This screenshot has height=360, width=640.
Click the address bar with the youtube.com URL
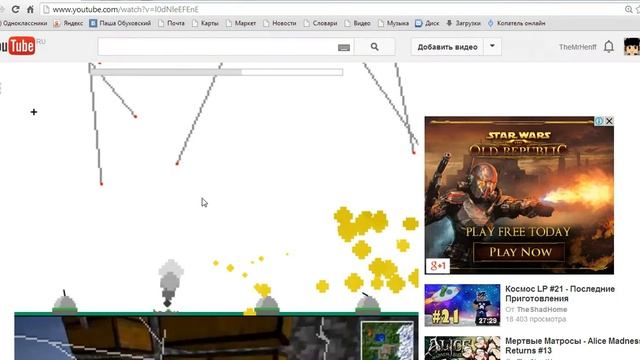coord(331,9)
